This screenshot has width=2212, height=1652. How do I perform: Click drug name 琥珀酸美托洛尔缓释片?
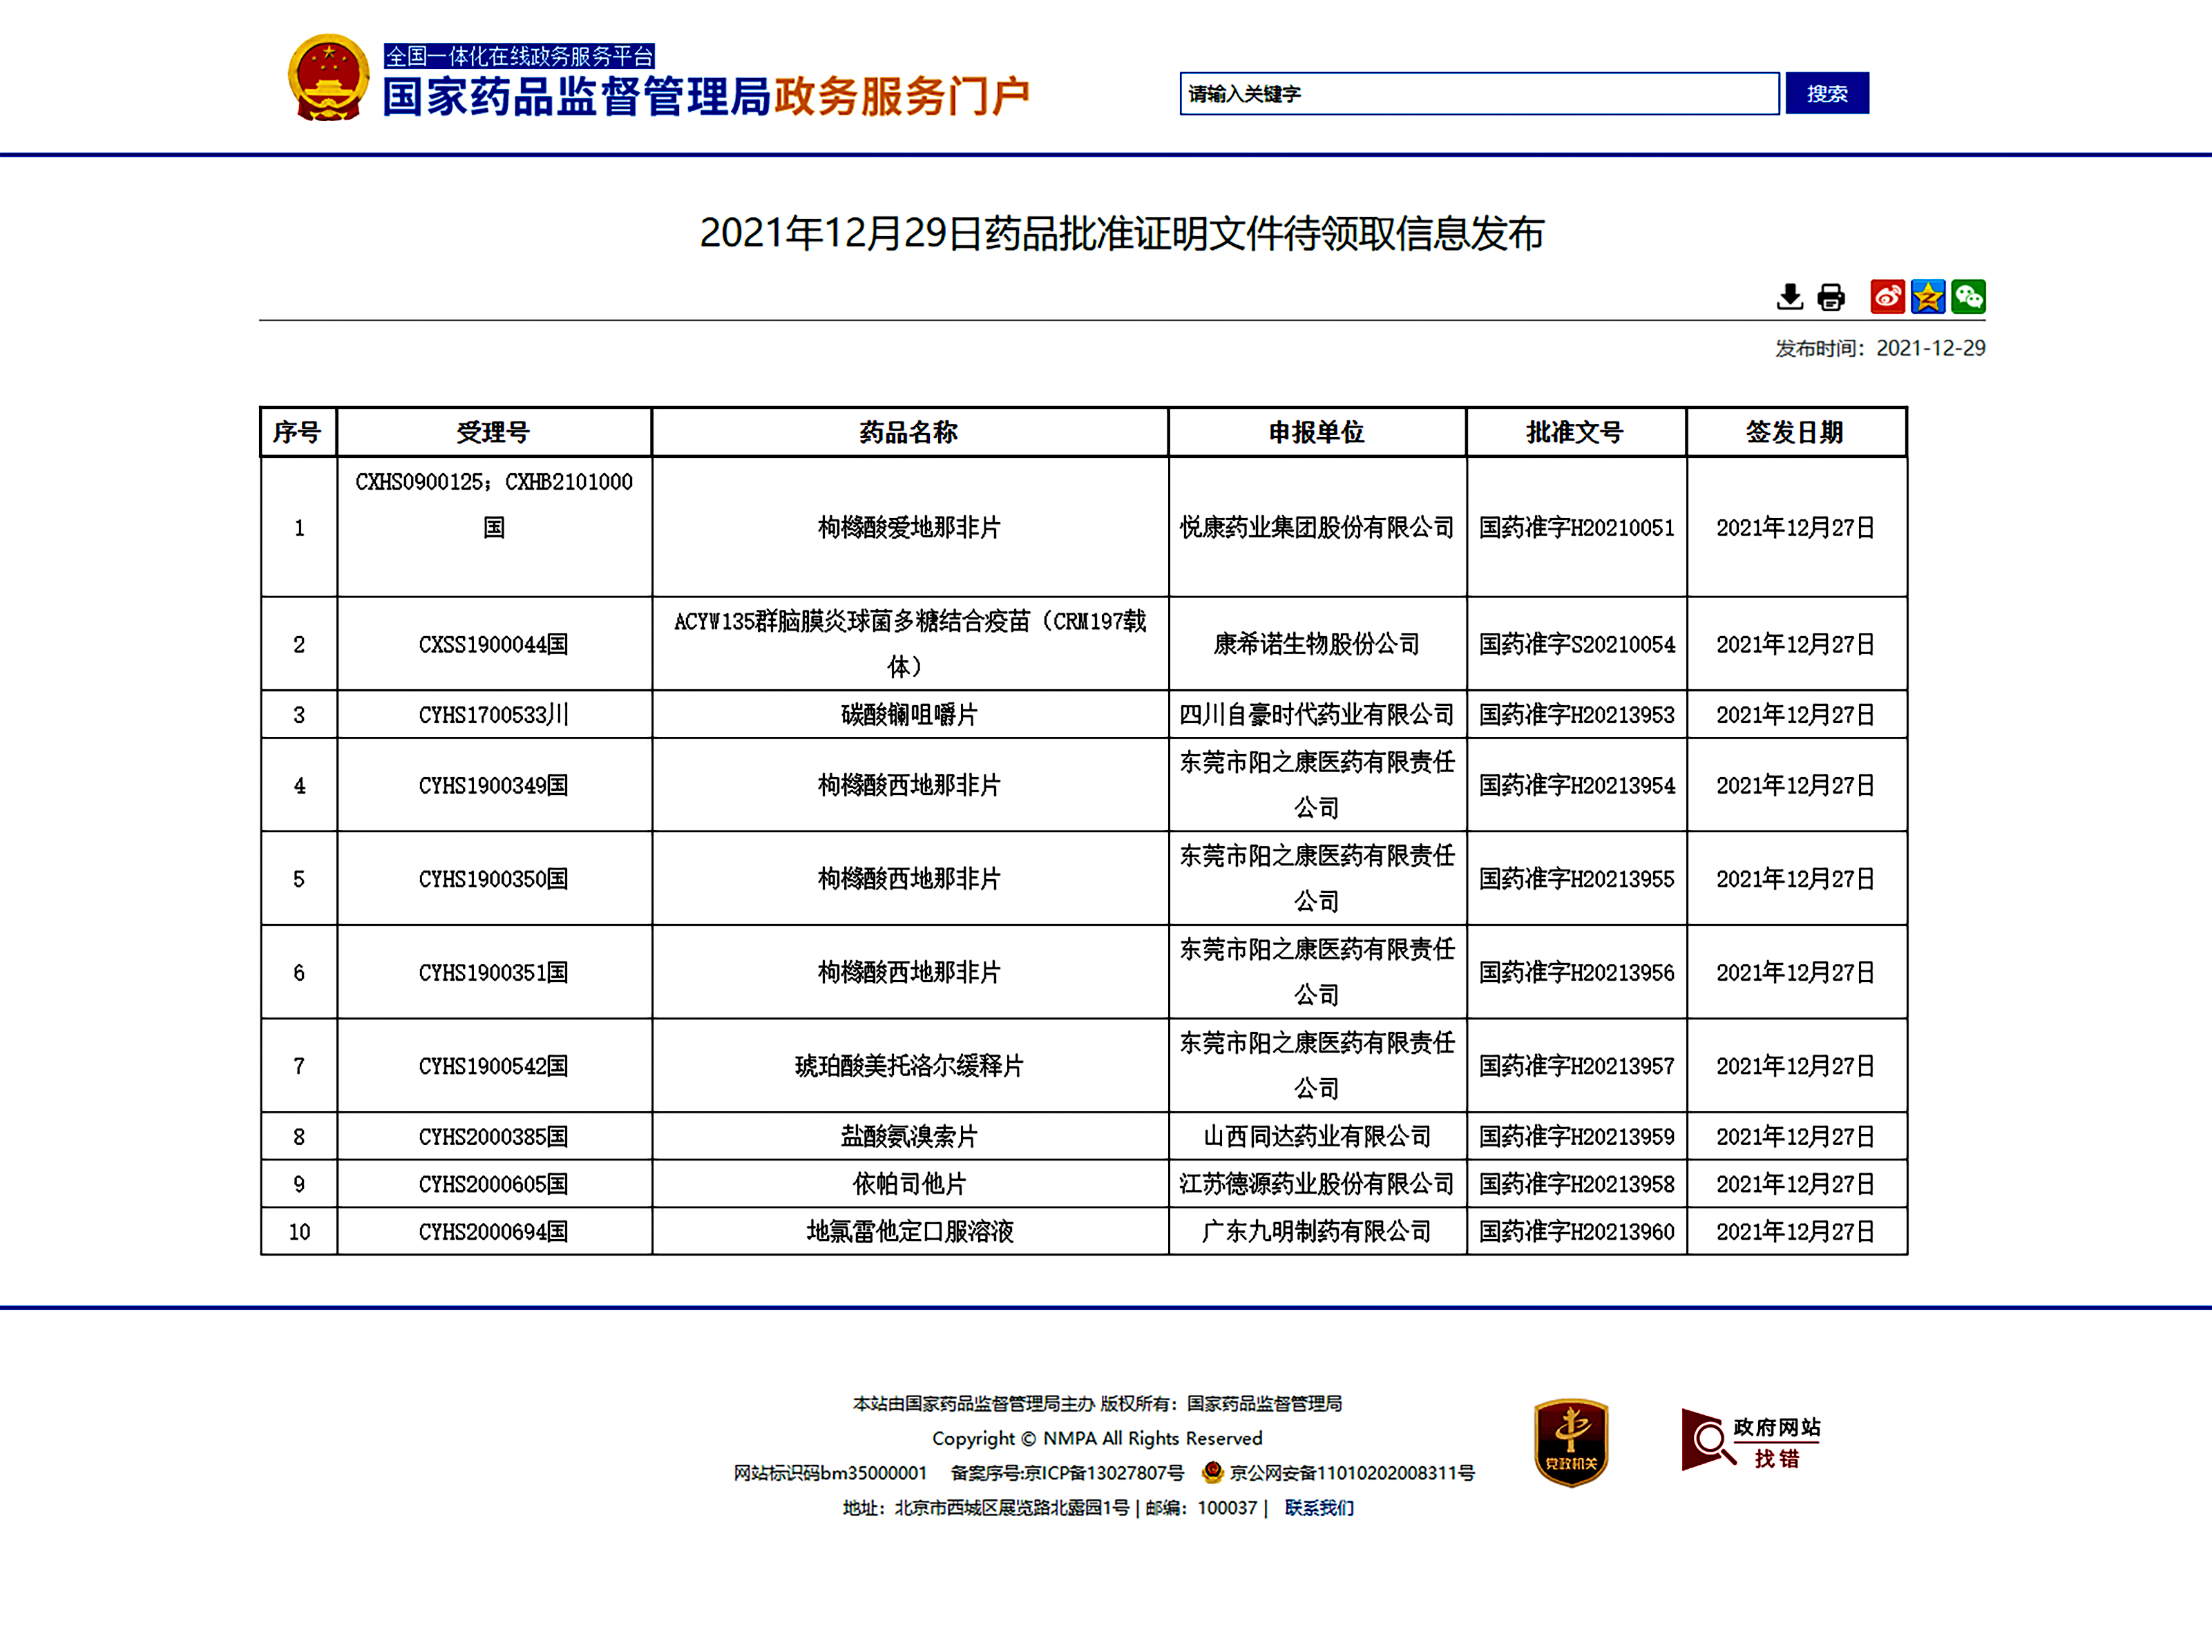coord(909,1067)
